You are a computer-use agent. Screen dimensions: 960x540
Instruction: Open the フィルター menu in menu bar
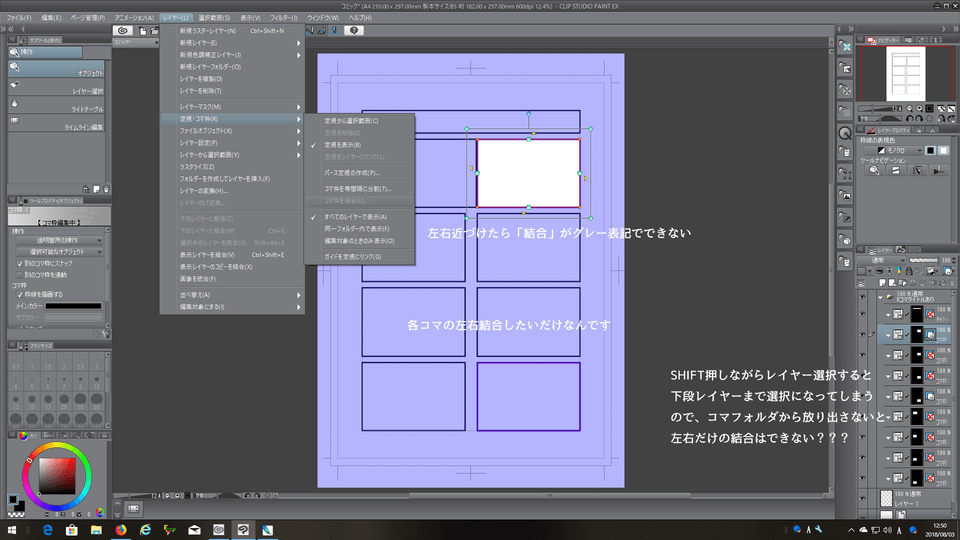tap(283, 18)
